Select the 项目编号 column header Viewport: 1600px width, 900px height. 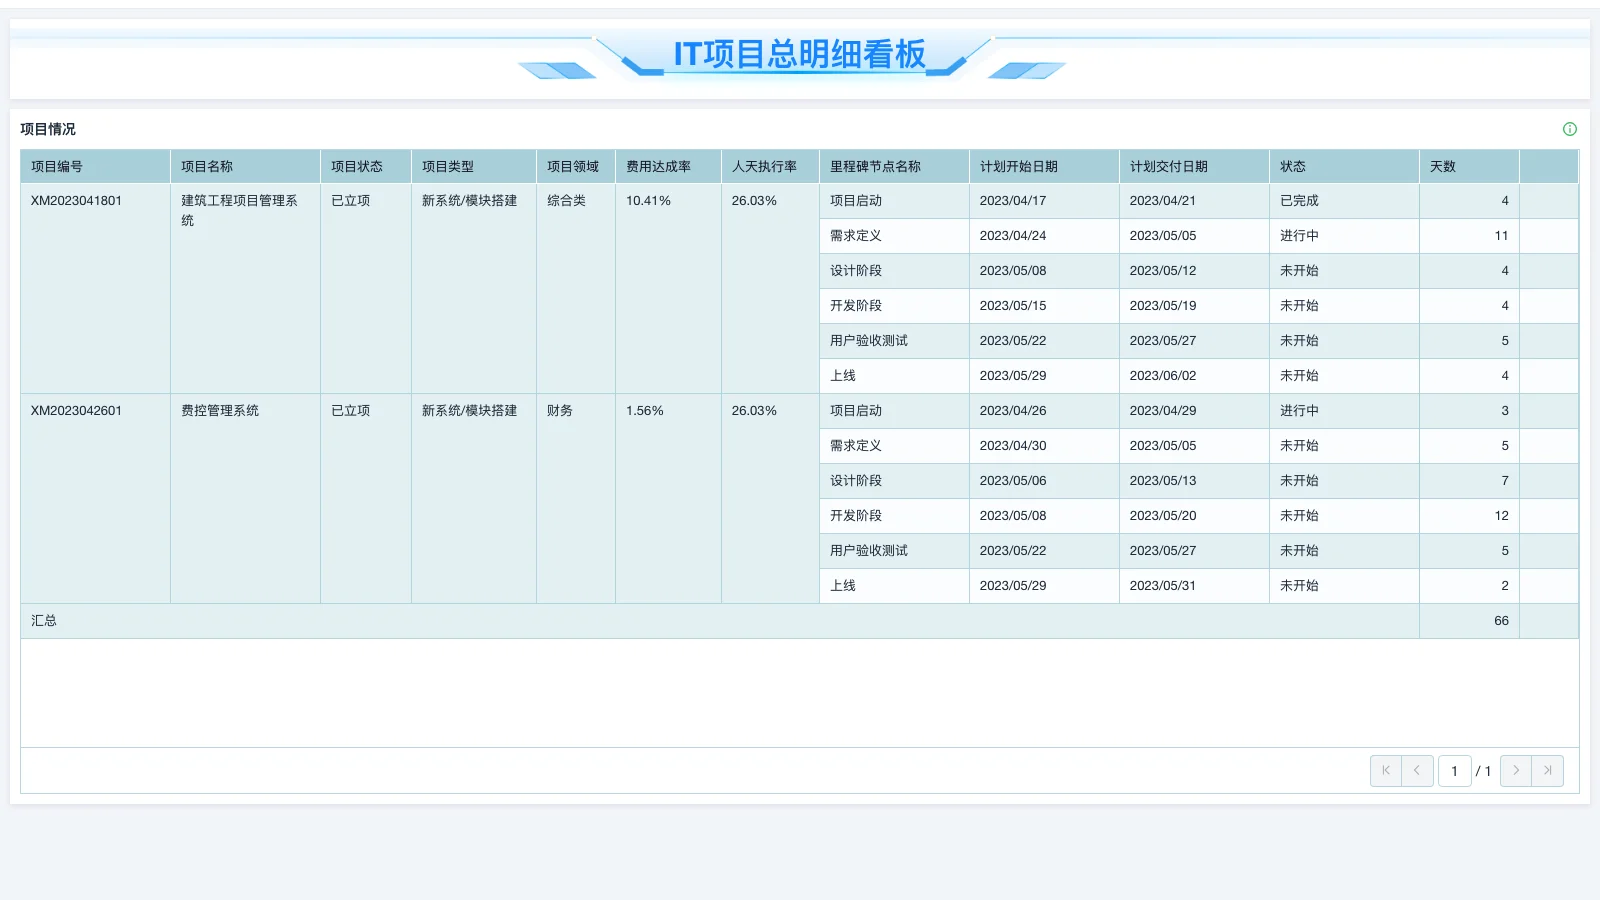(x=57, y=166)
